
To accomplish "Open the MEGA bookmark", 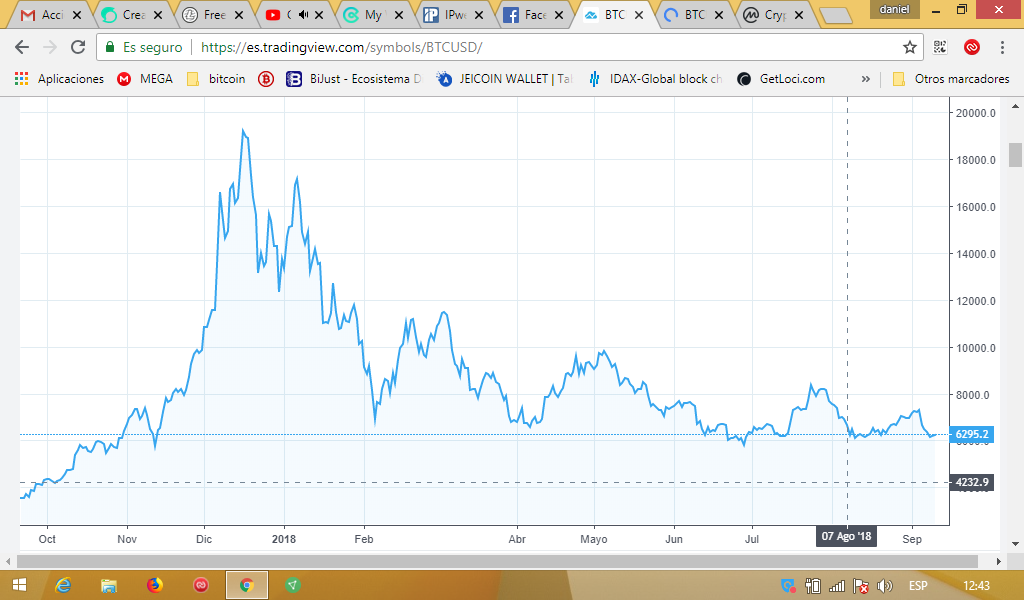I will [x=145, y=79].
